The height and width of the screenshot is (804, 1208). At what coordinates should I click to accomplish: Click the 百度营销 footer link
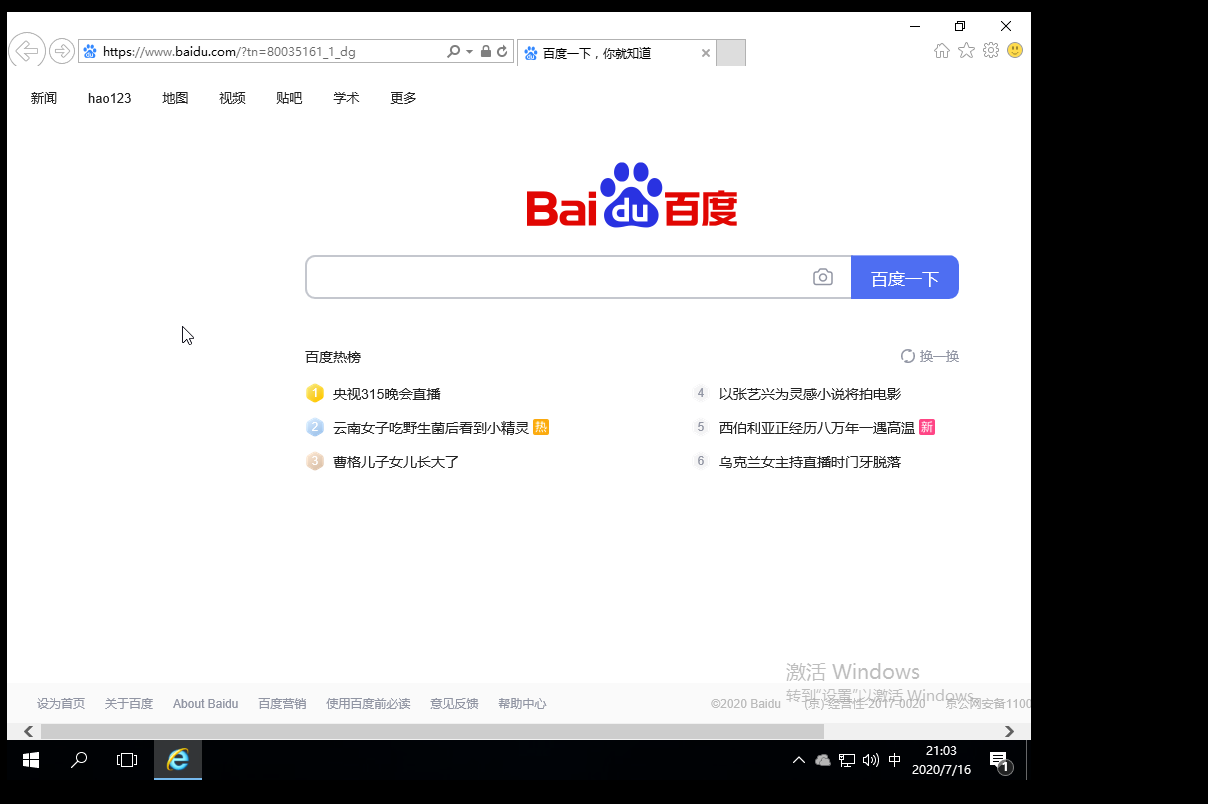click(282, 704)
